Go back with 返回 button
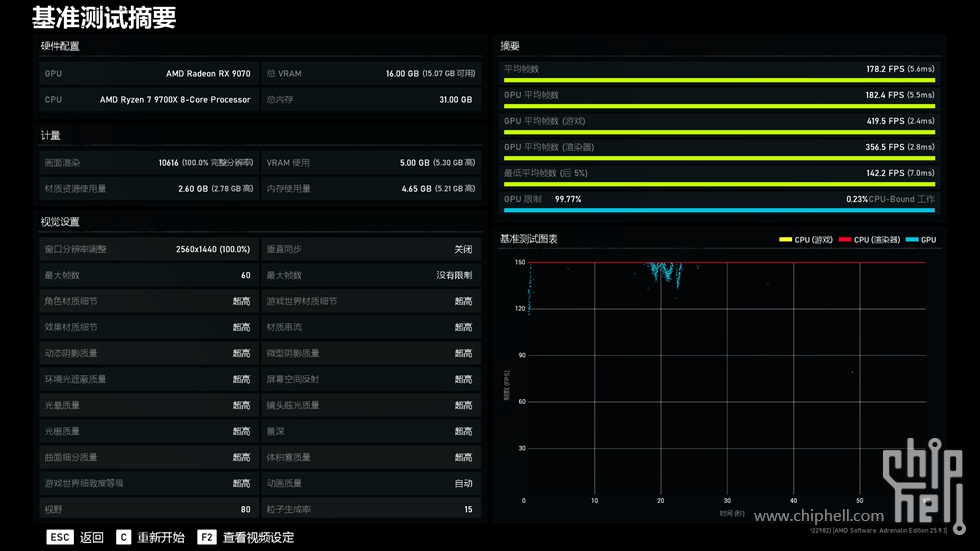 click(92, 537)
